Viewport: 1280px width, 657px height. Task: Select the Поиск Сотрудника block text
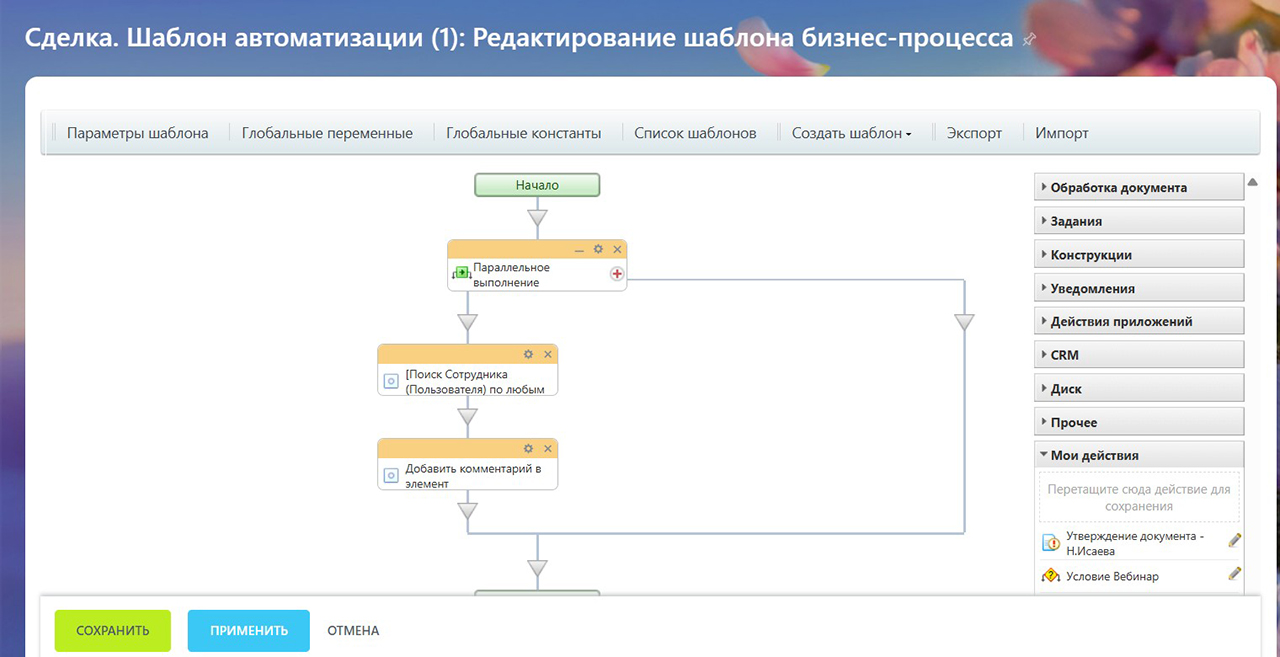pyautogui.click(x=475, y=382)
